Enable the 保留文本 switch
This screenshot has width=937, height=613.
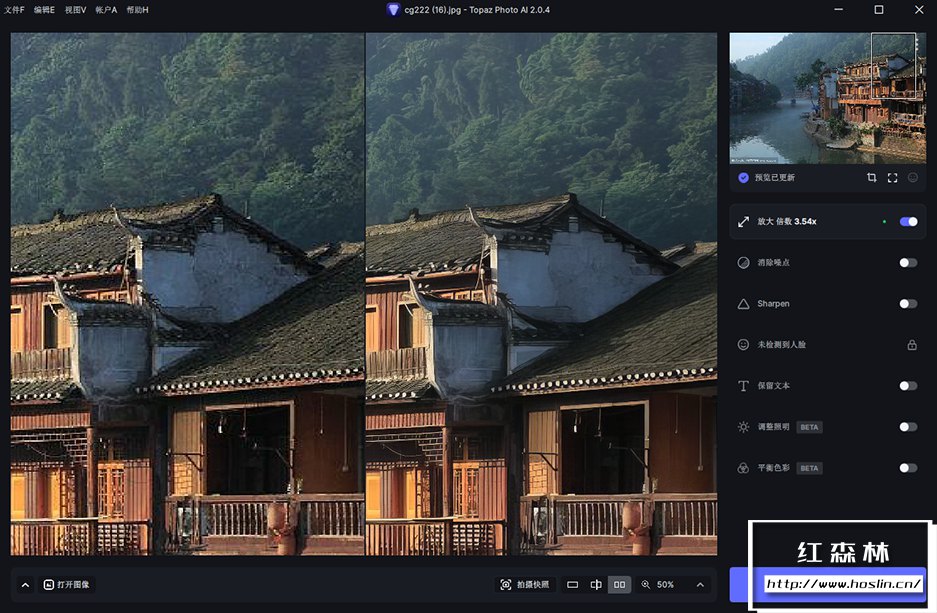pos(908,386)
